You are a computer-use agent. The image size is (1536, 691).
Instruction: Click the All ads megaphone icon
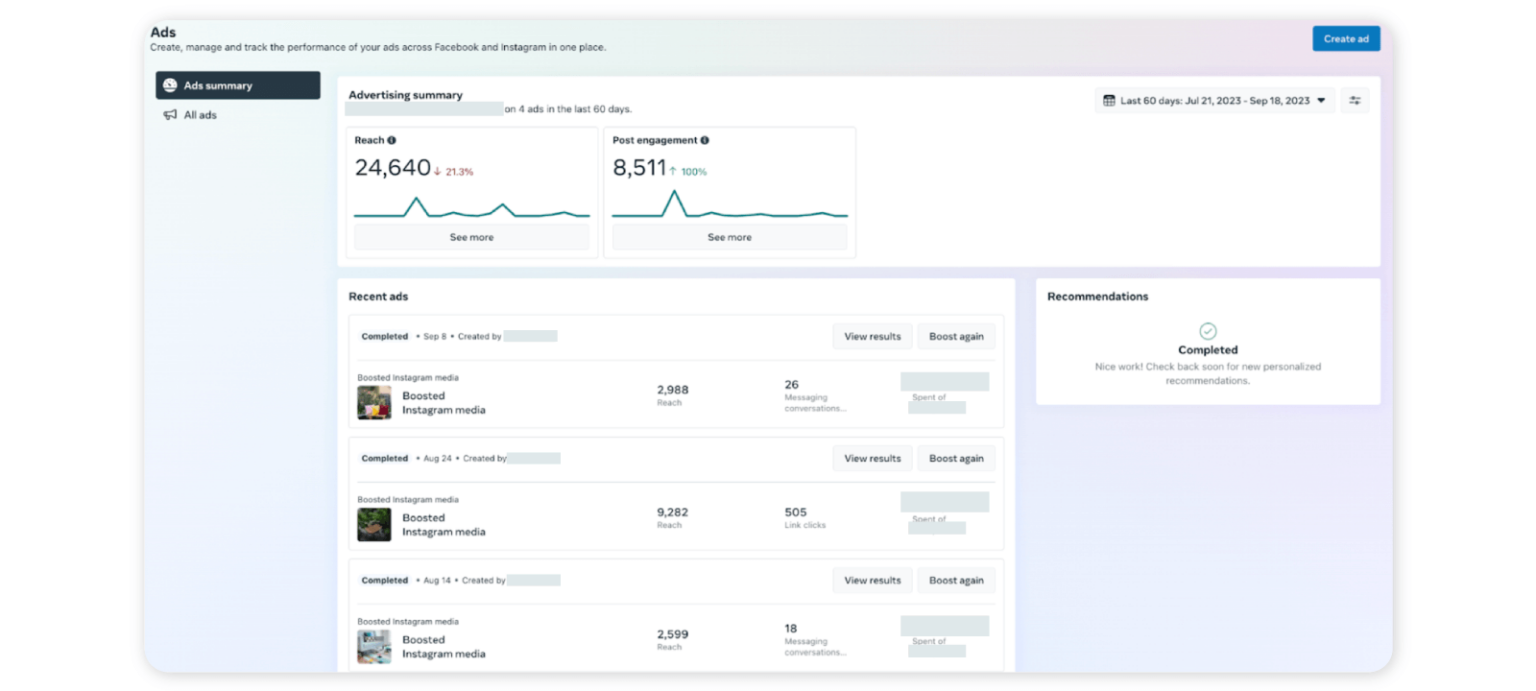(x=170, y=115)
